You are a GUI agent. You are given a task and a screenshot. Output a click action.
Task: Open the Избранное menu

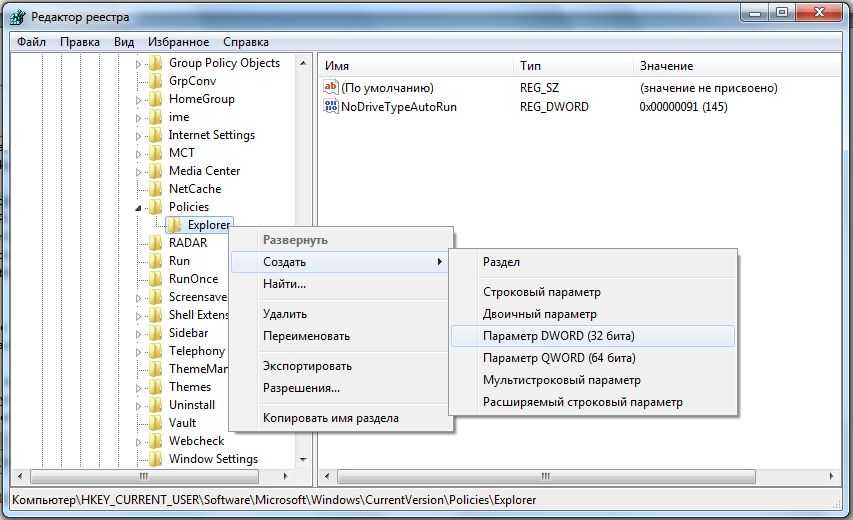178,42
